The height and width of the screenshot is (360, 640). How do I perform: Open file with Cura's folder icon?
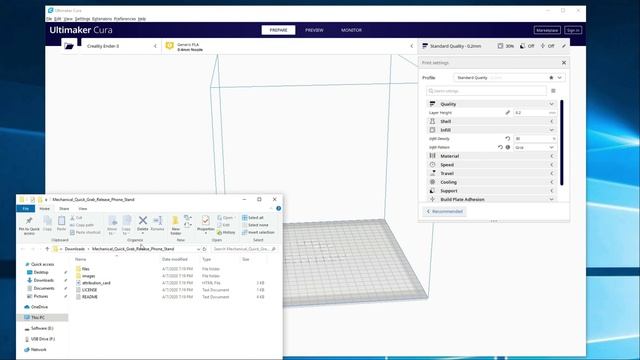69,46
